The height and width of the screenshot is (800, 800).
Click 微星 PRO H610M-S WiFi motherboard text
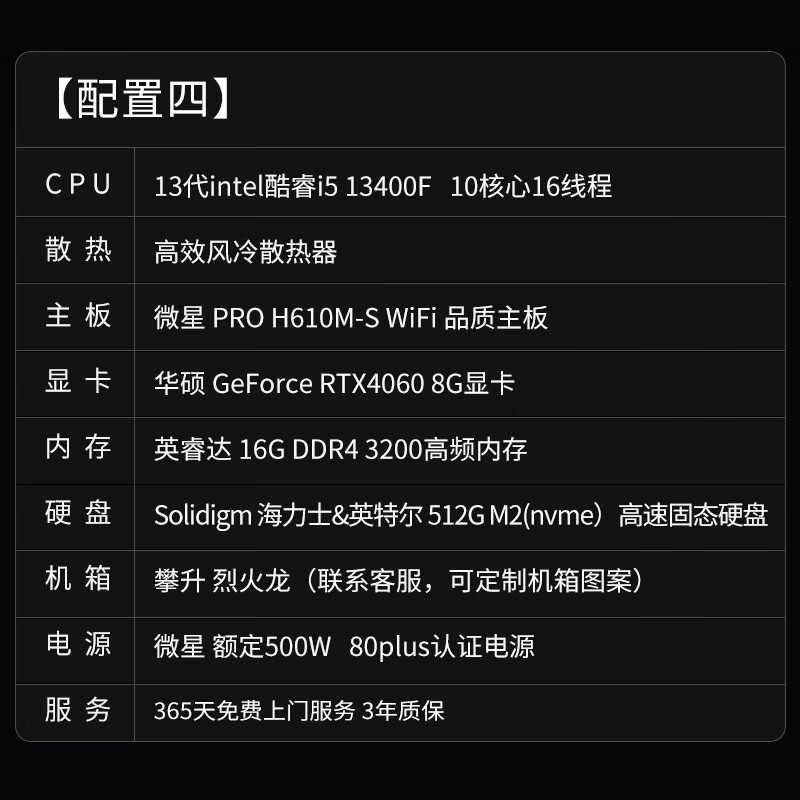[x=351, y=318]
